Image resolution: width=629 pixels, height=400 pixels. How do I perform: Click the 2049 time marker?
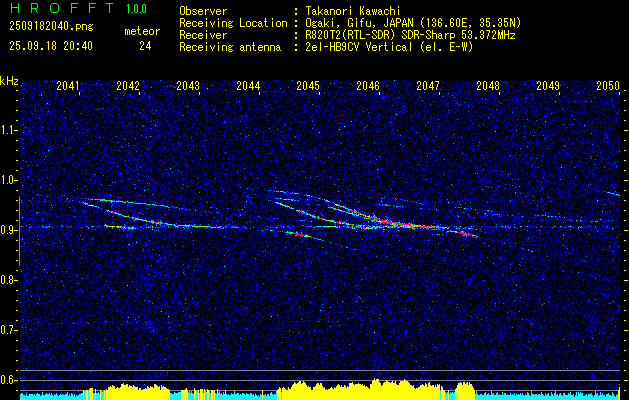(x=548, y=86)
